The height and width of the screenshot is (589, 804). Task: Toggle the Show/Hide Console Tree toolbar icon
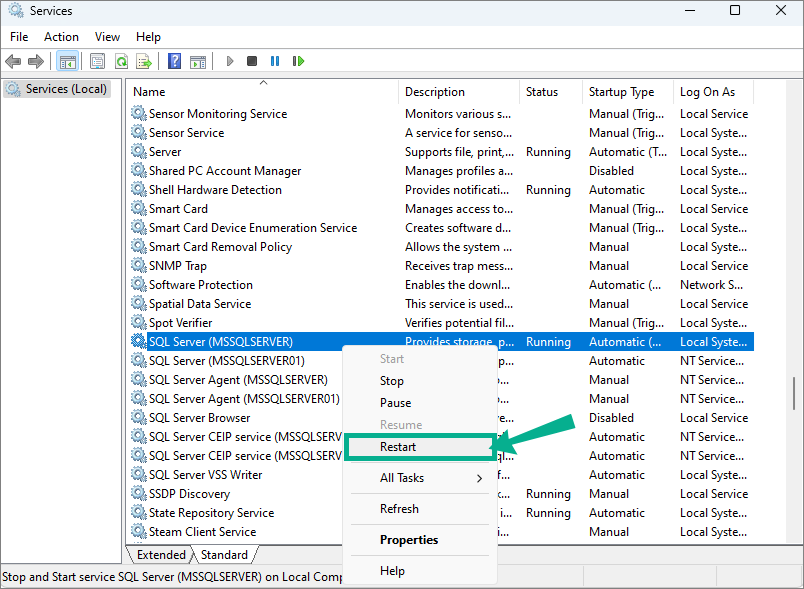[x=68, y=62]
